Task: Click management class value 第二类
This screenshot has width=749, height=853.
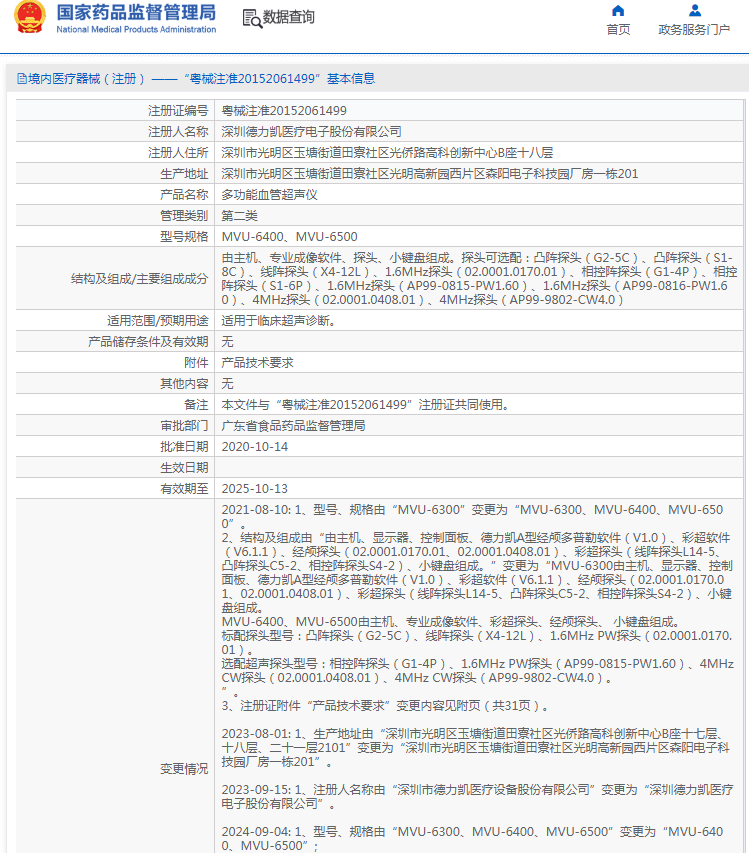Action: 239,216
